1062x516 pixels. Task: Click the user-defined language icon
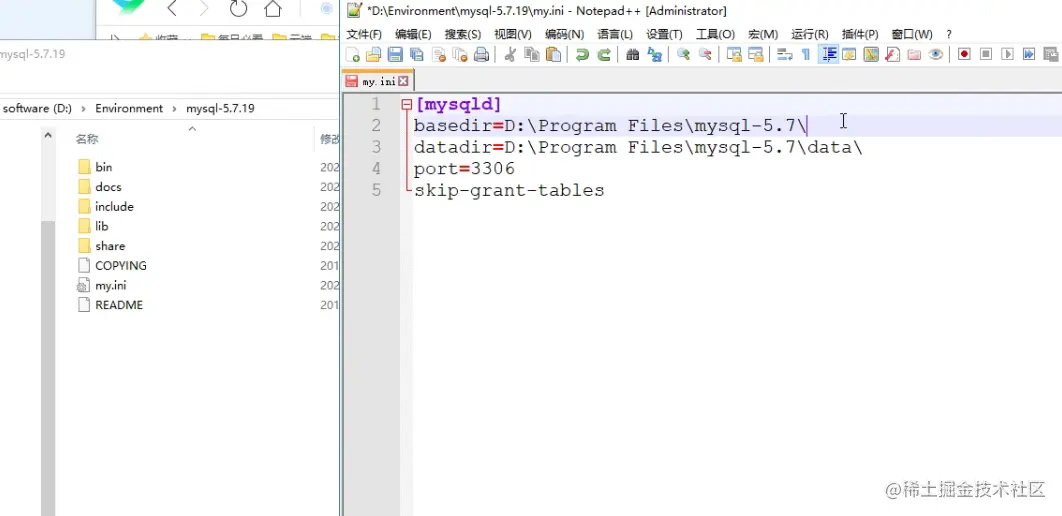pyautogui.click(x=849, y=55)
